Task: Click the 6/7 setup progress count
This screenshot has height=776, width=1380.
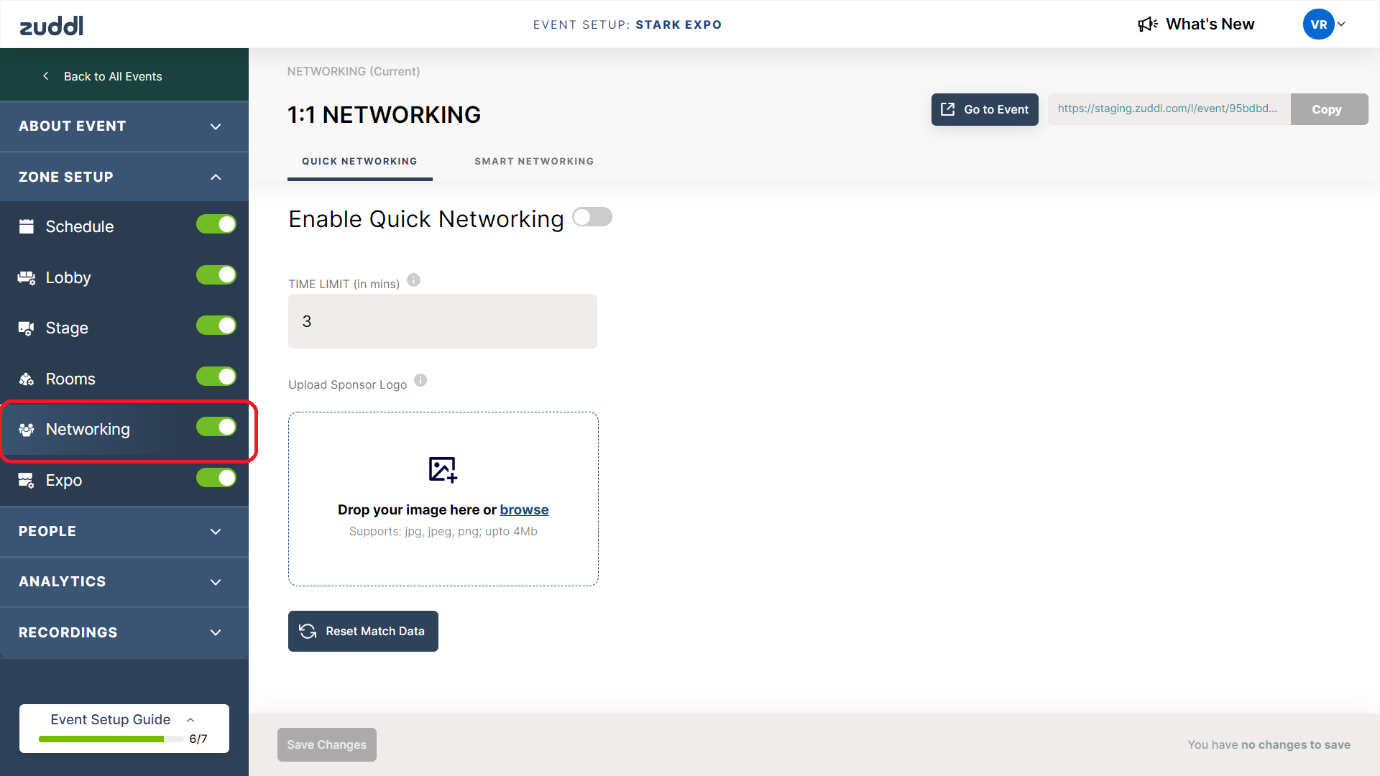Action: point(198,739)
